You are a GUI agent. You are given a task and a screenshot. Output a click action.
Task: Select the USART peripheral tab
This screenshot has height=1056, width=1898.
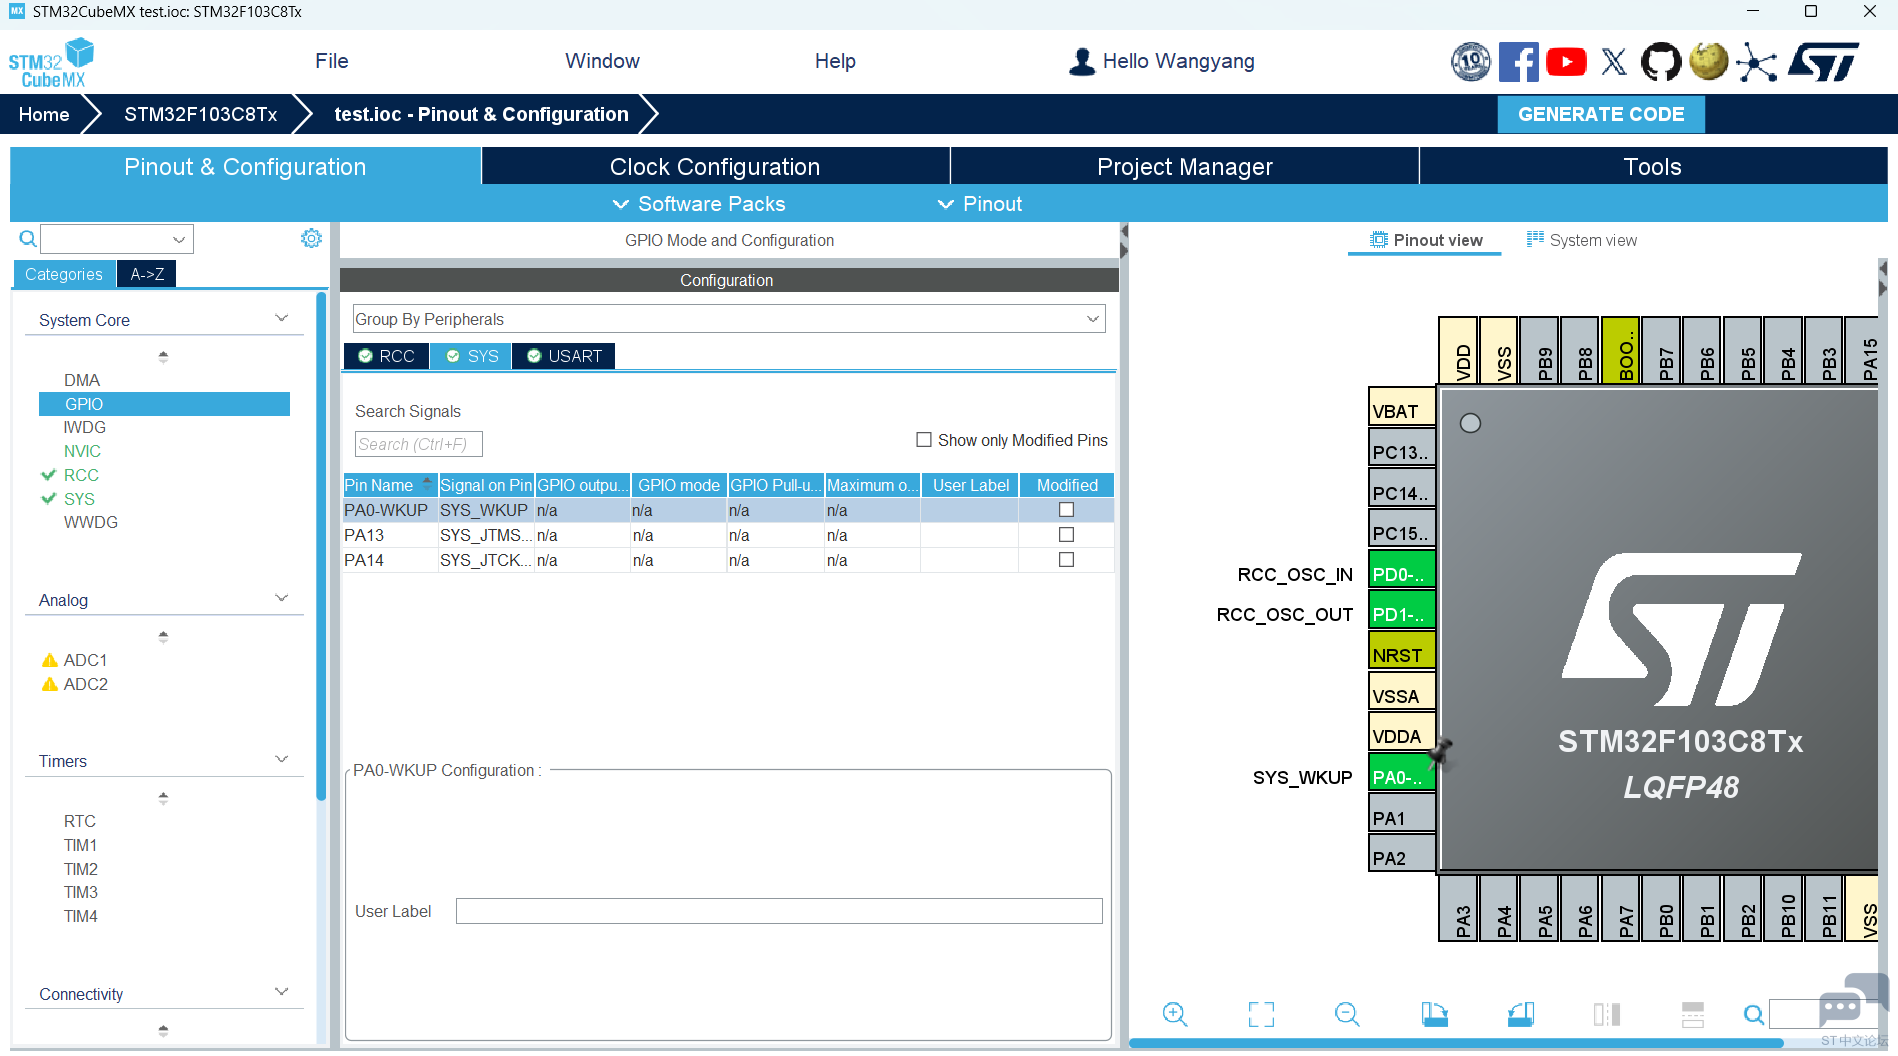(564, 356)
